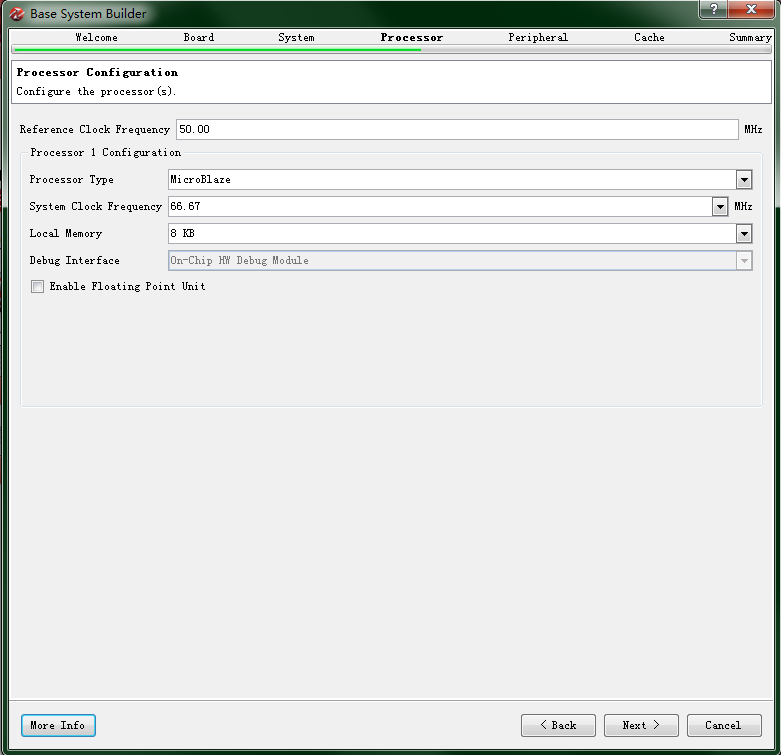The width and height of the screenshot is (781, 755).
Task: Go to the Welcome step tab
Action: click(x=96, y=37)
